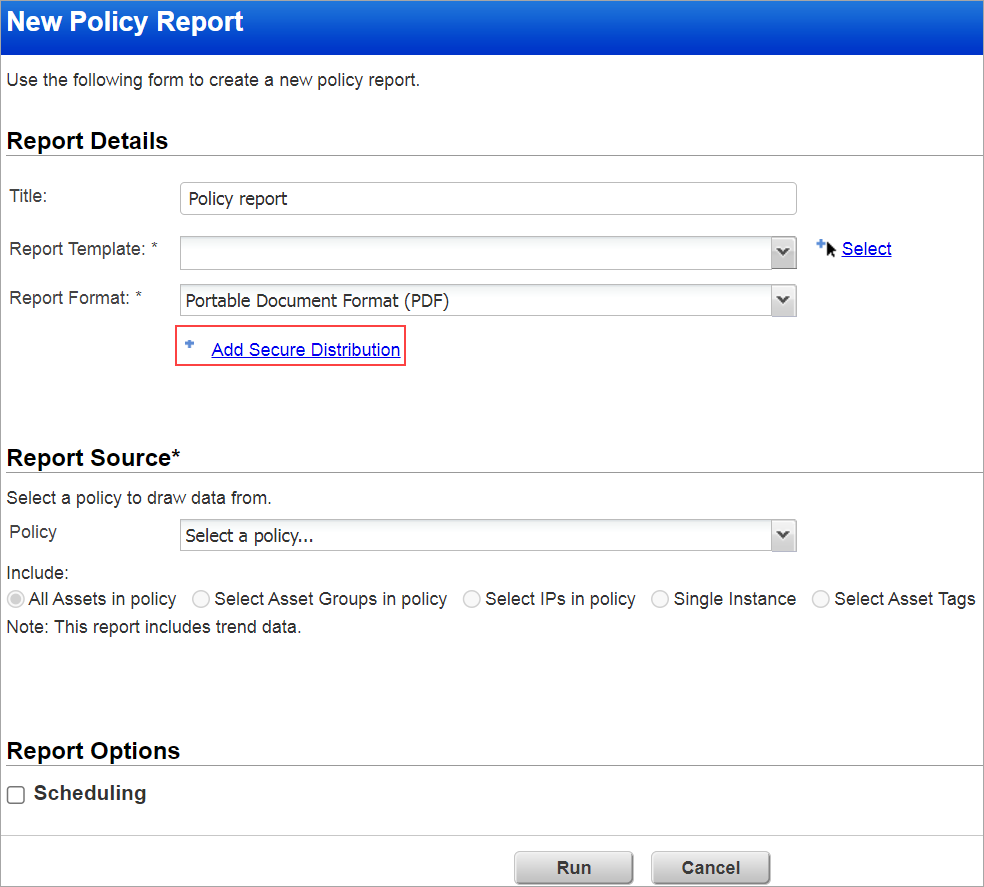Select the All Assets in policy option
The width and height of the screenshot is (984, 887).
(14, 599)
